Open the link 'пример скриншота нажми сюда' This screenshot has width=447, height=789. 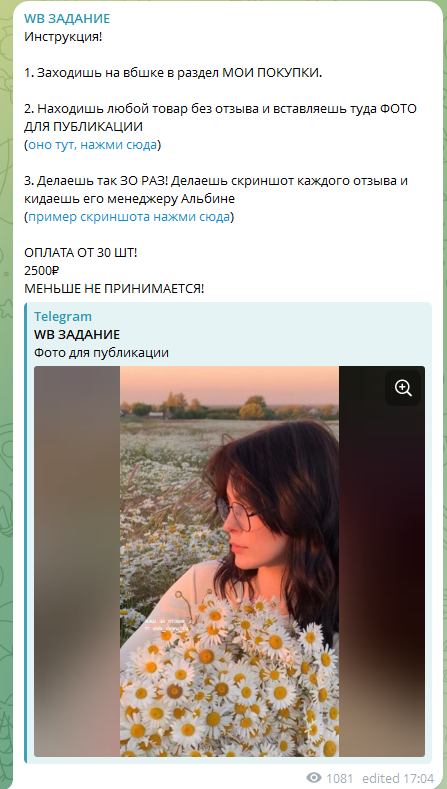pos(129,217)
